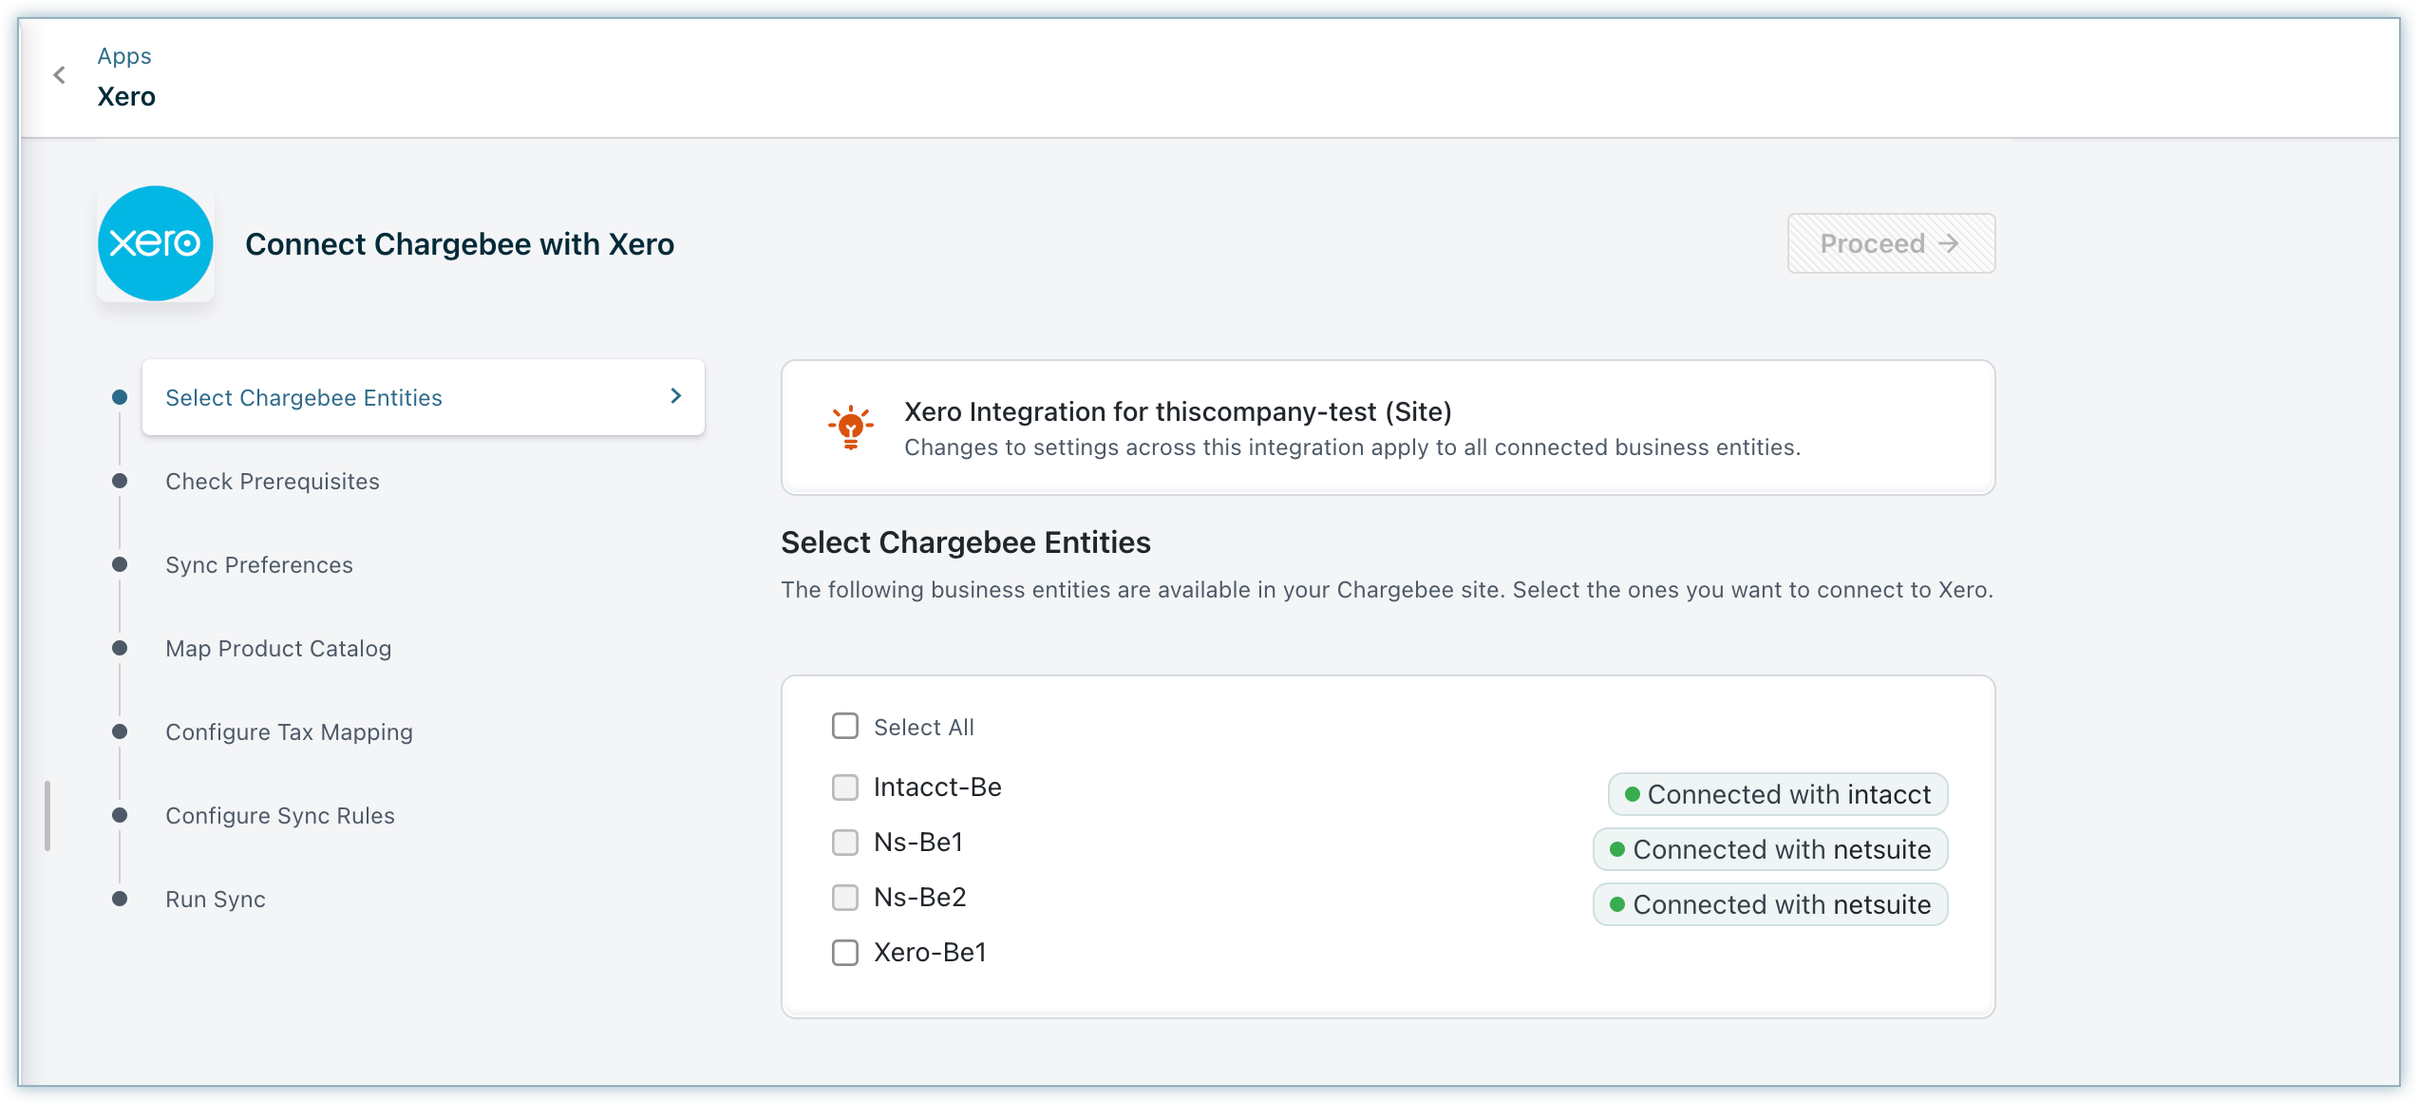
Task: Open Configure Tax Mapping step
Action: click(x=289, y=732)
